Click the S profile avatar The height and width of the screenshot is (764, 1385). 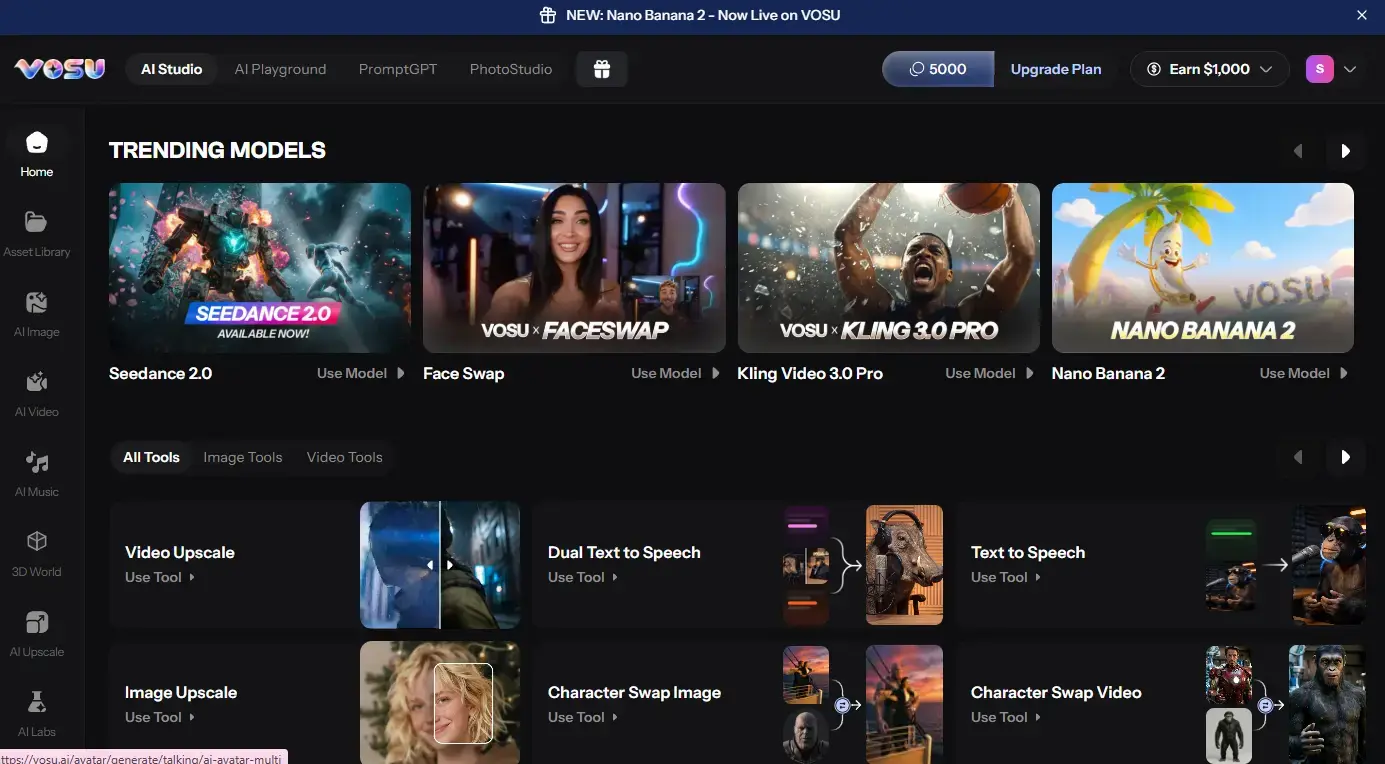pos(1320,69)
